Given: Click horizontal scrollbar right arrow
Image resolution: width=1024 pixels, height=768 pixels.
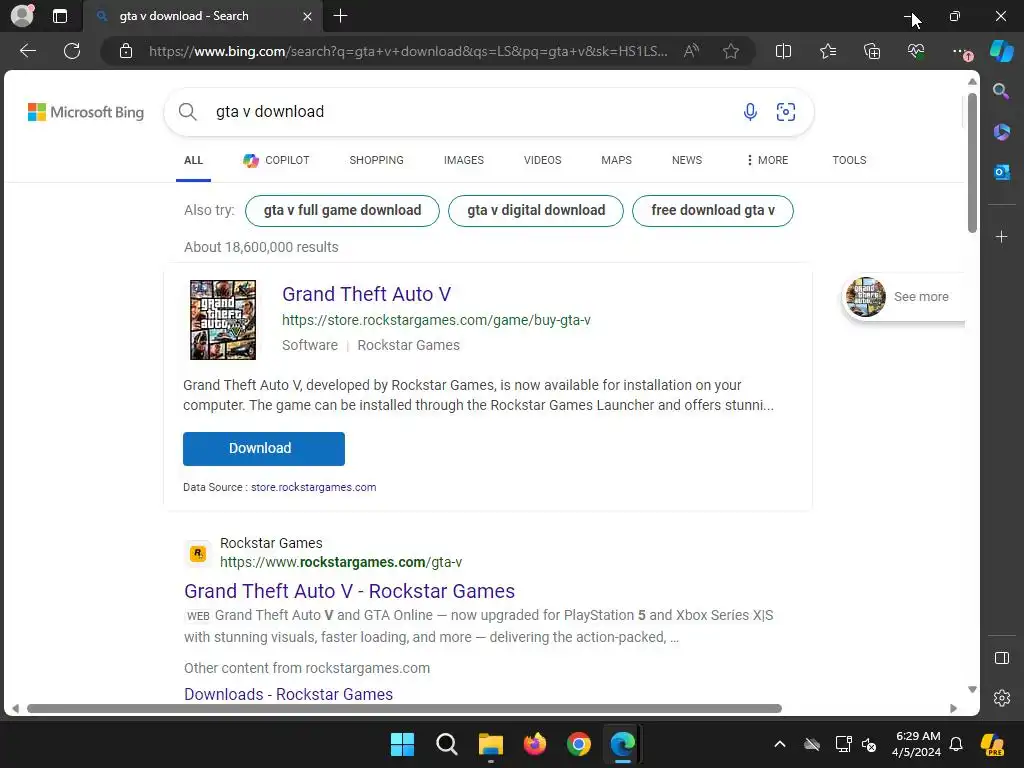Looking at the screenshot, I should tap(953, 709).
